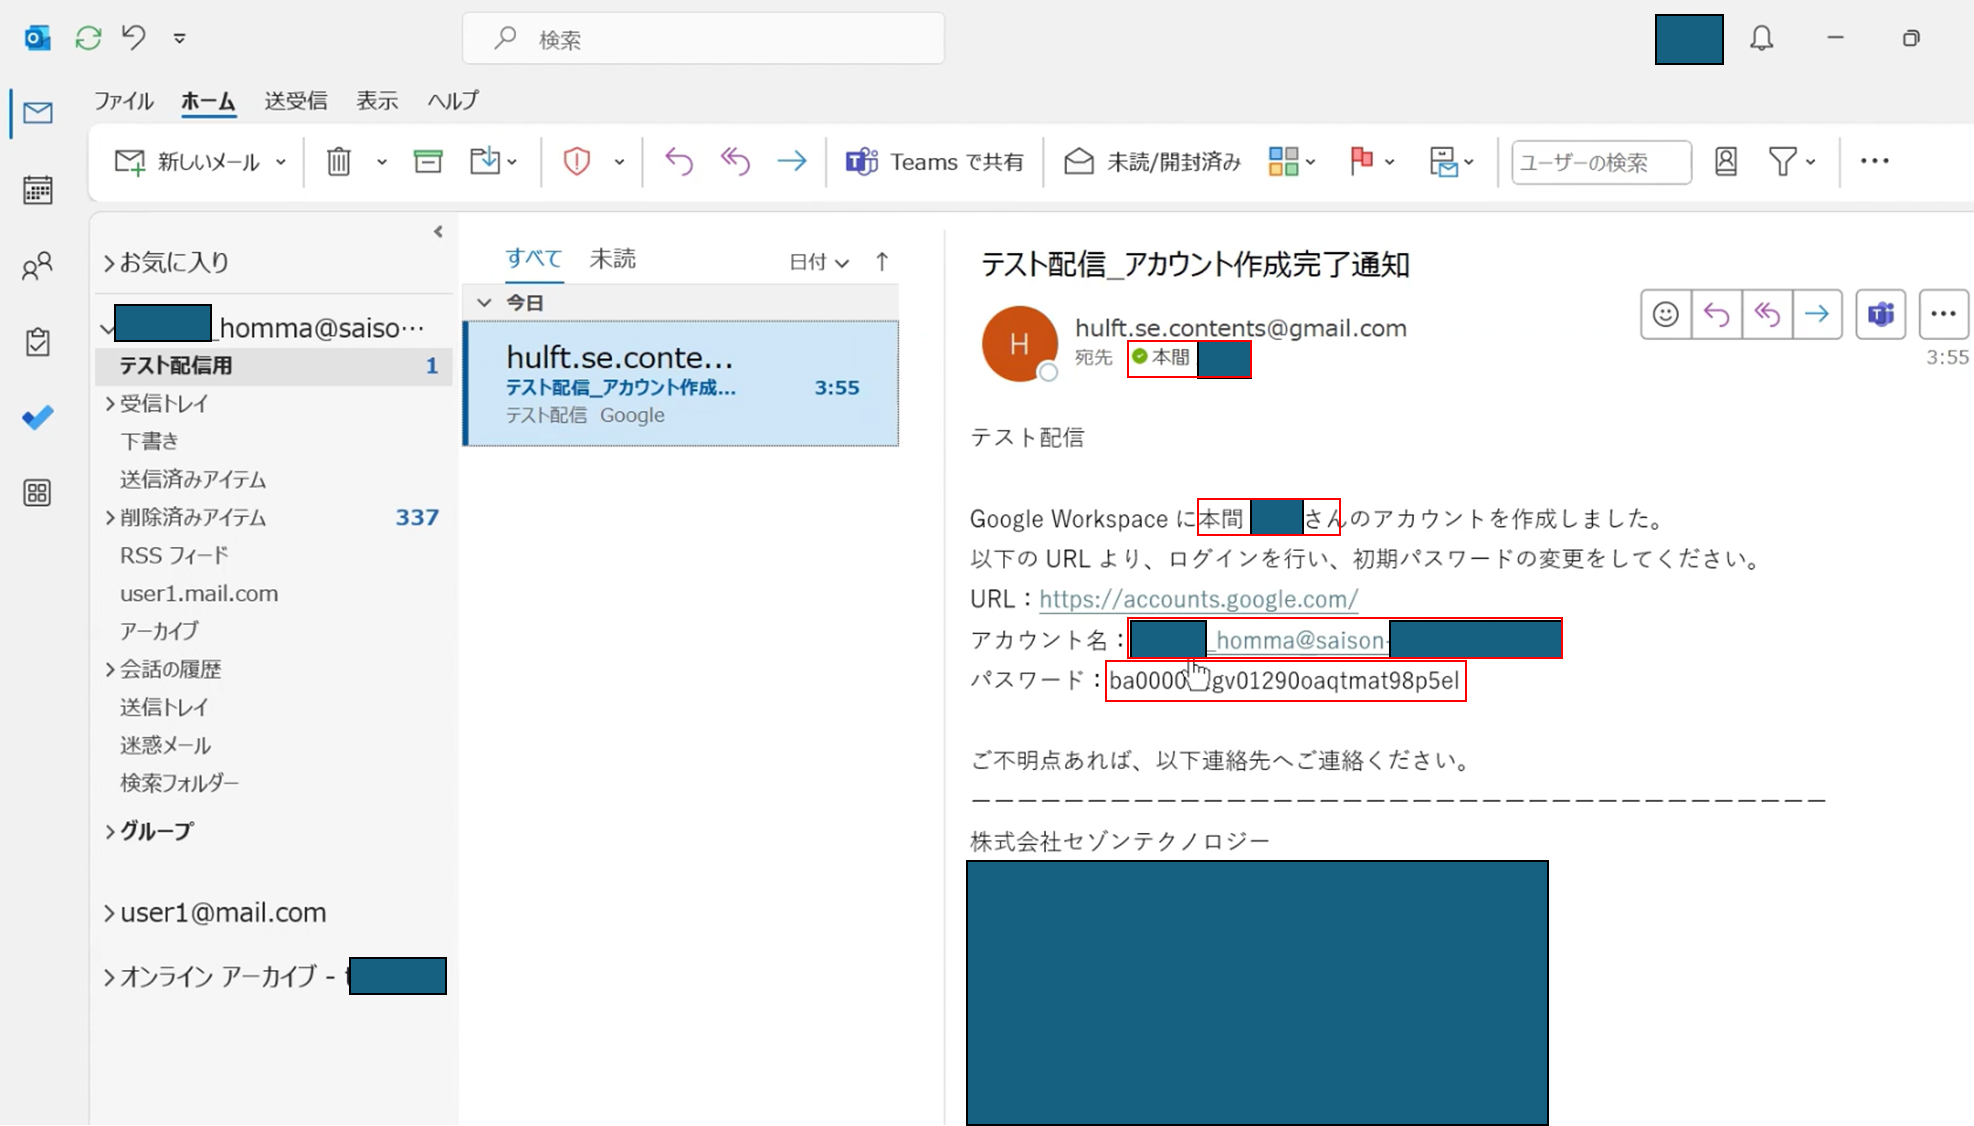
Task: Toggle 未読/開封済み read status
Action: click(1152, 161)
